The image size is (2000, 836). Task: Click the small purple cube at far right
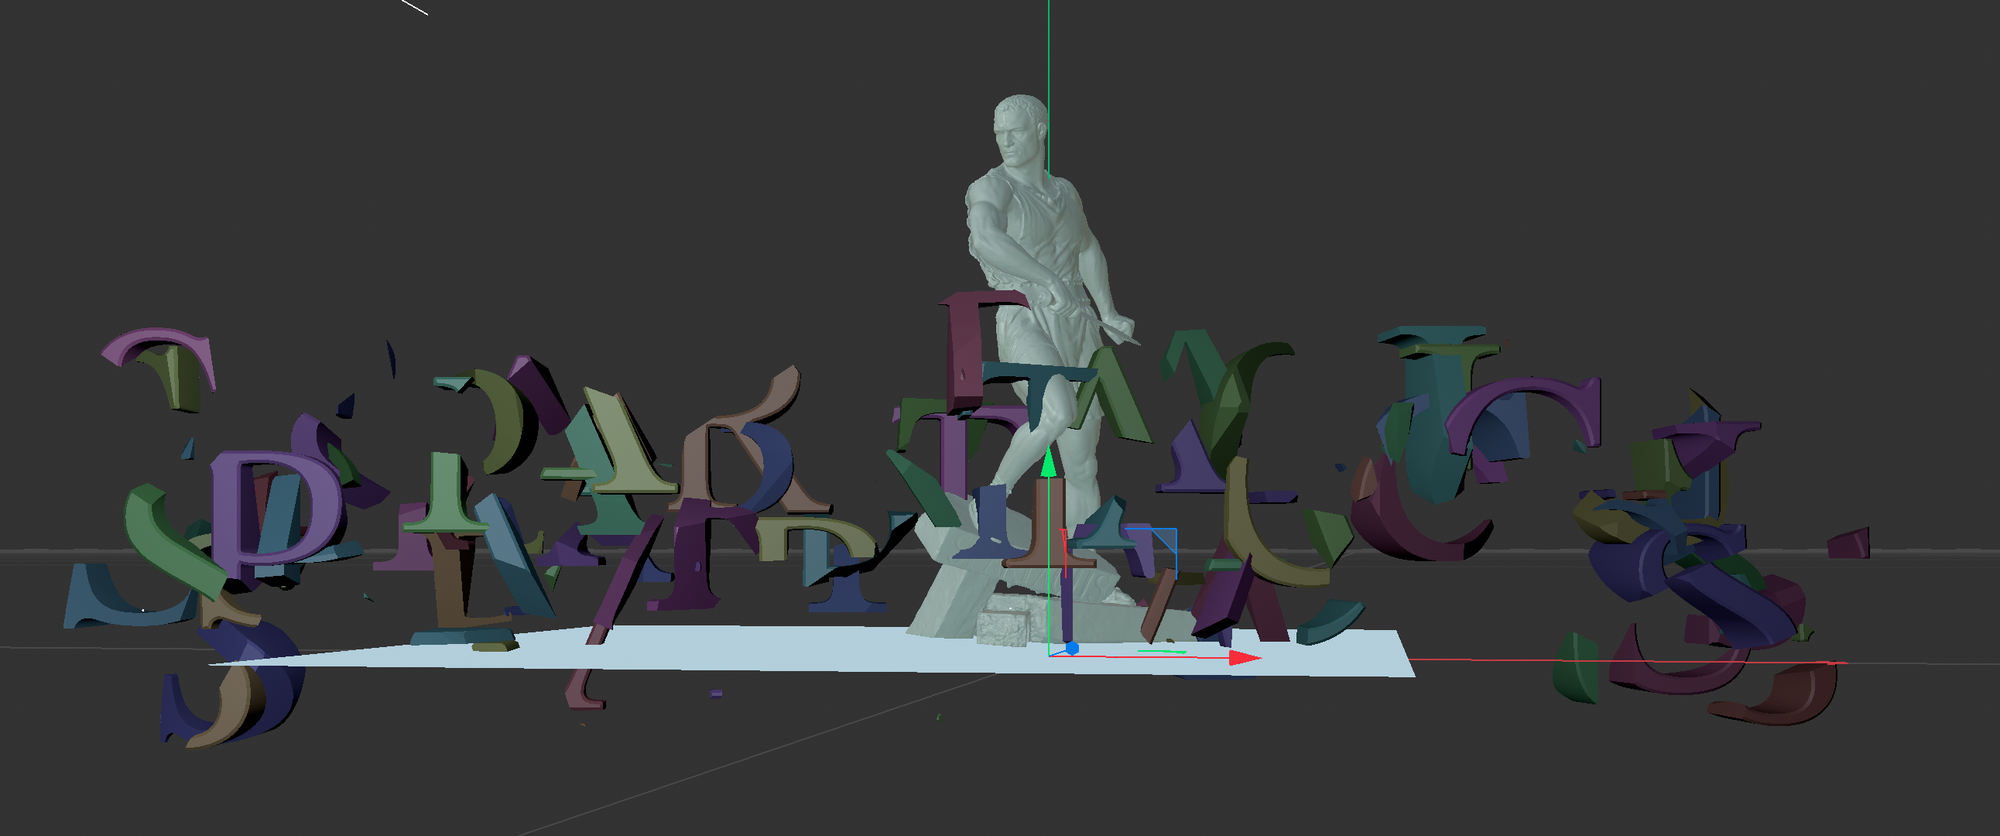[1848, 544]
